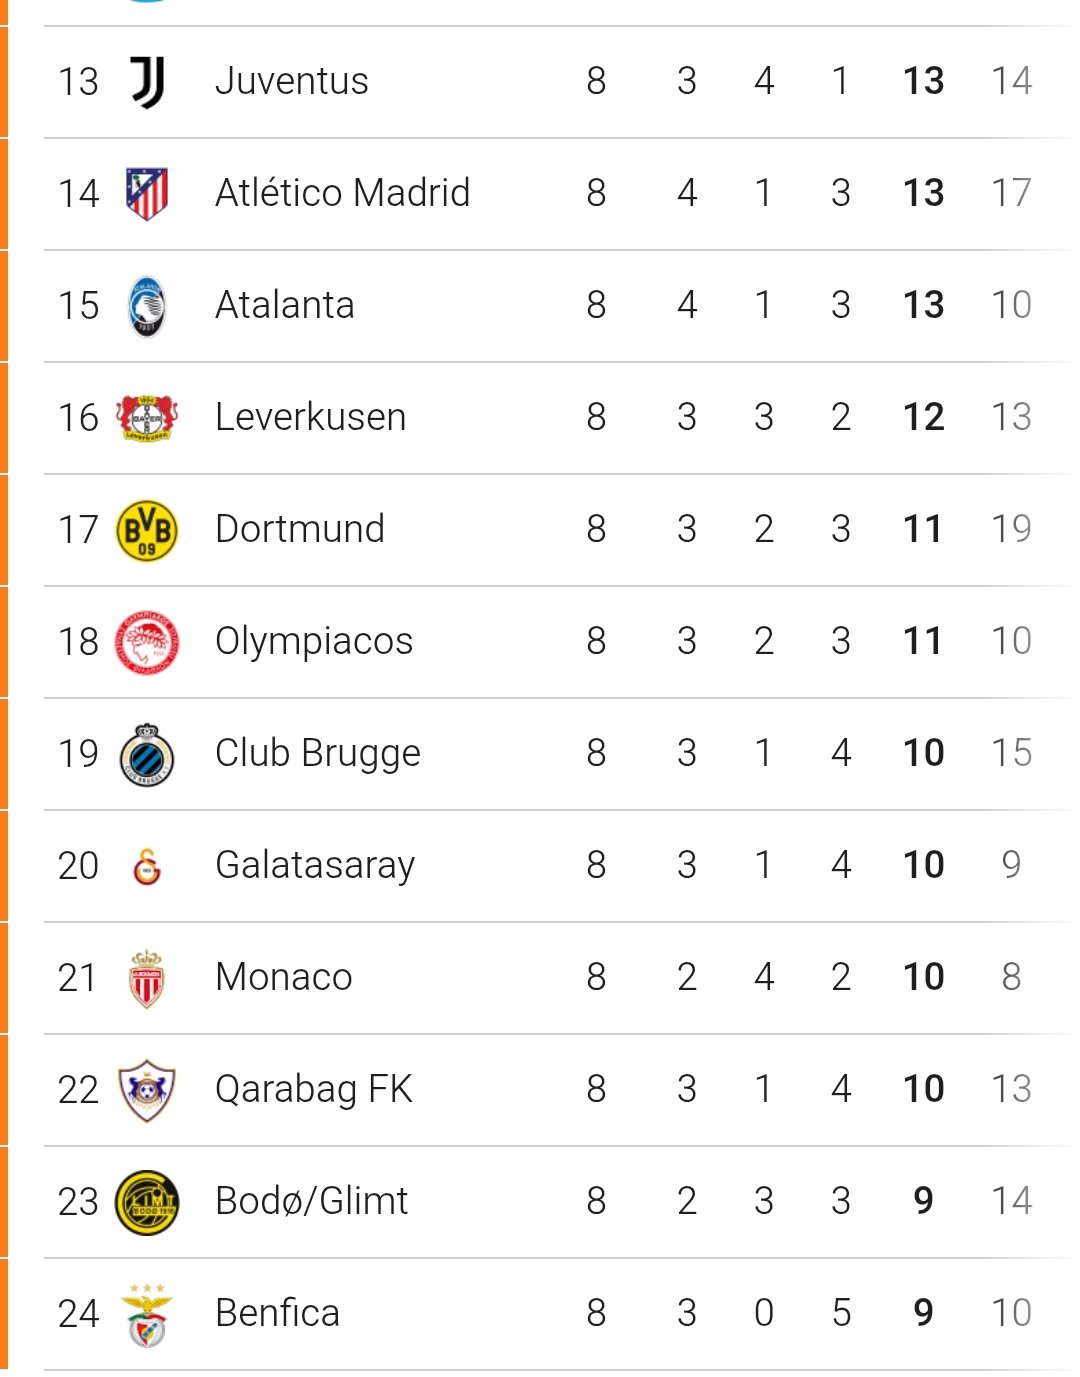The width and height of the screenshot is (1080, 1377).
Task: Select the Club Brugge team name
Action: 318,753
